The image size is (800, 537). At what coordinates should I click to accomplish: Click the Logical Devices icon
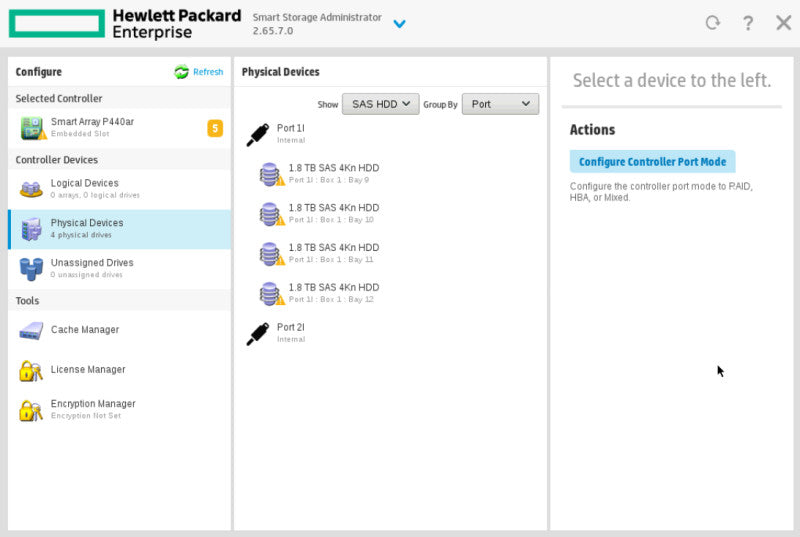[x=31, y=189]
